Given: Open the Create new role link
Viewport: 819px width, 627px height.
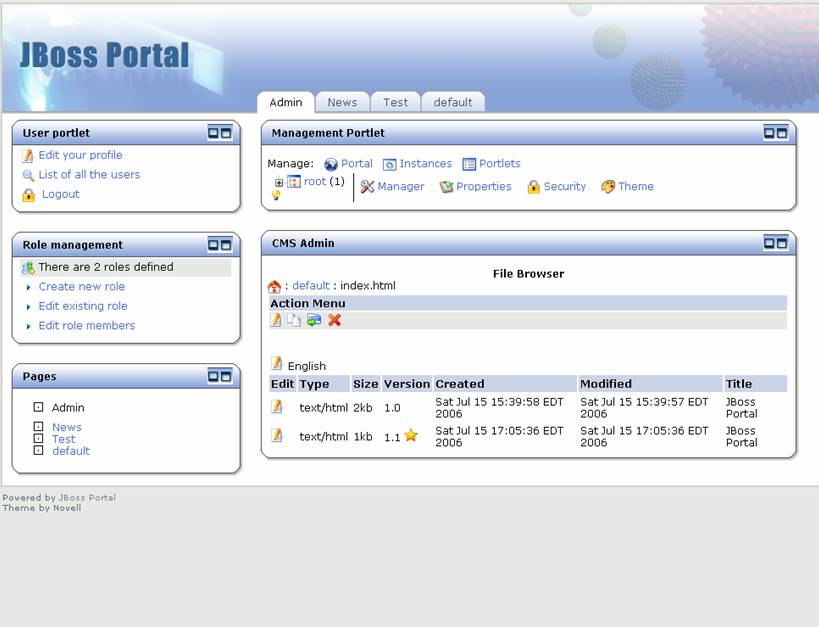Looking at the screenshot, I should 81,286.
